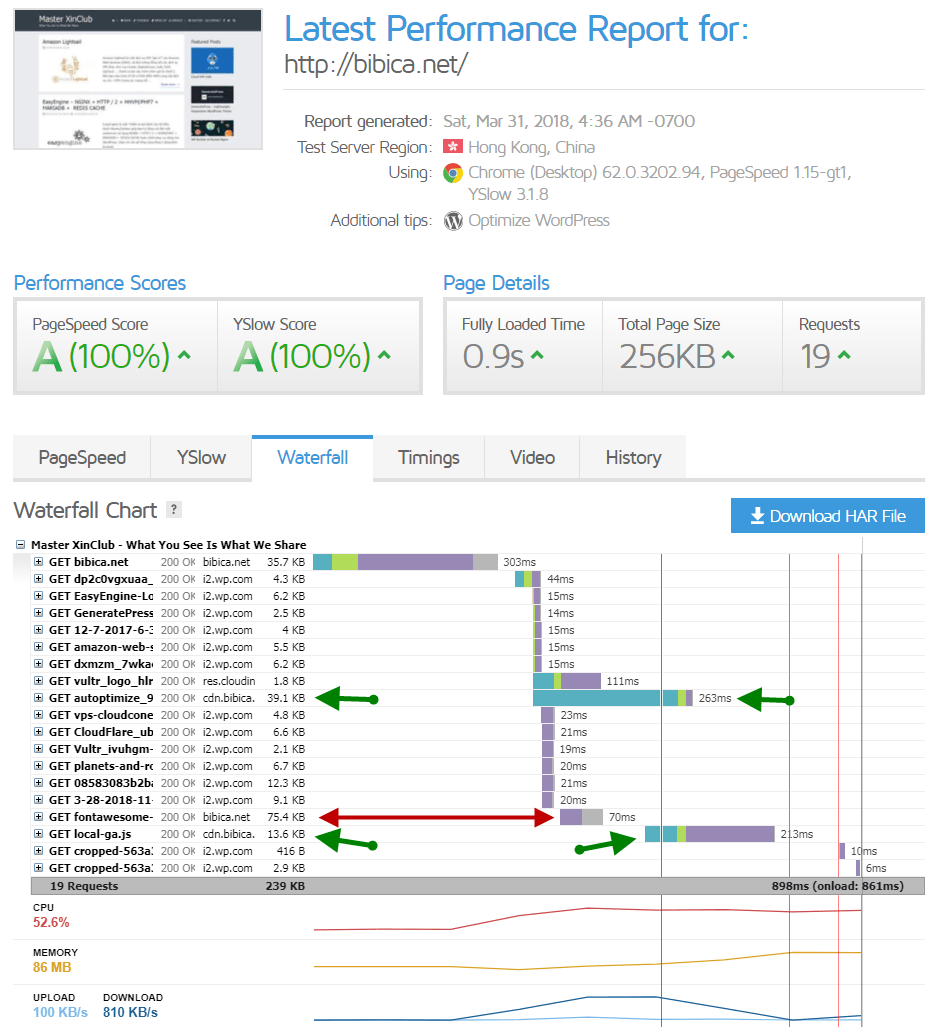Expand the GET fontawesome- request row

click(39, 817)
